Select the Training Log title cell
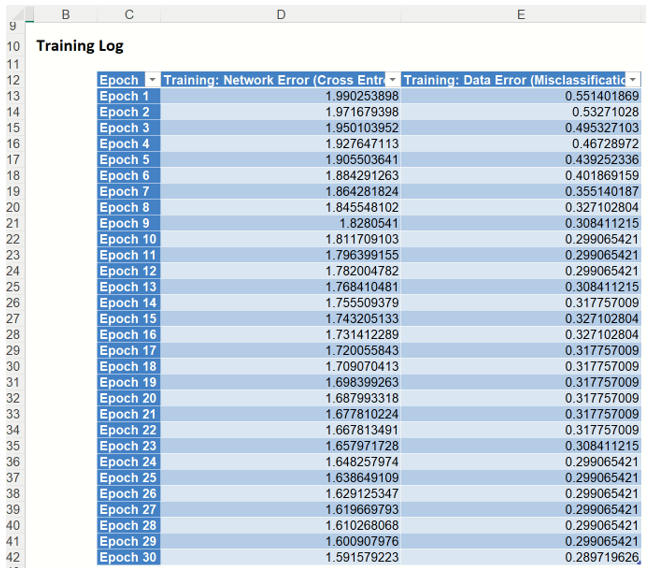This screenshot has height=568, width=649. (80, 46)
